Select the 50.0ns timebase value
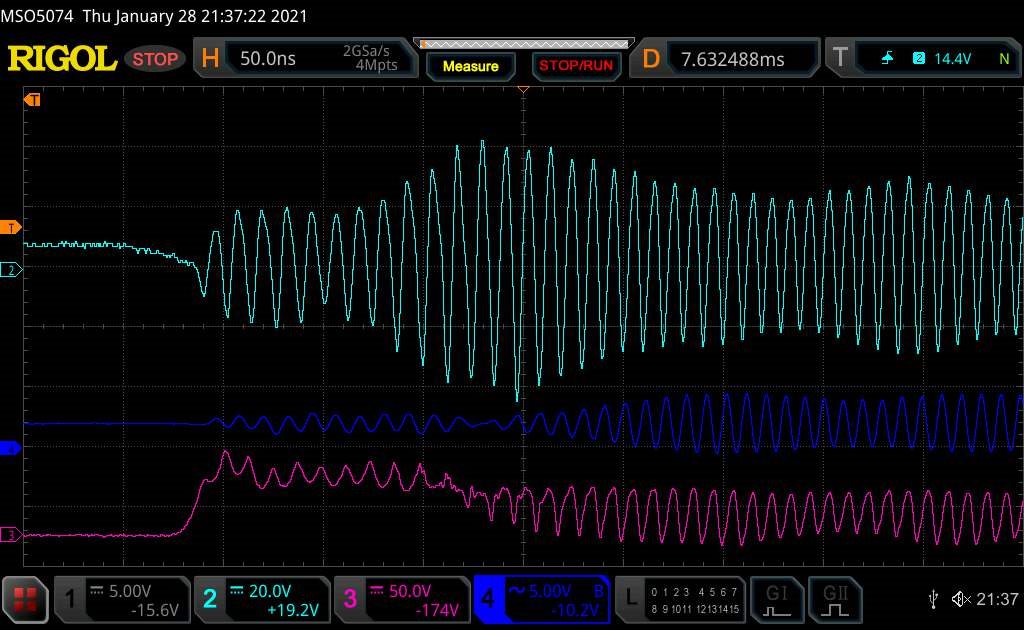Viewport: 1024px width, 630px height. (x=268, y=59)
